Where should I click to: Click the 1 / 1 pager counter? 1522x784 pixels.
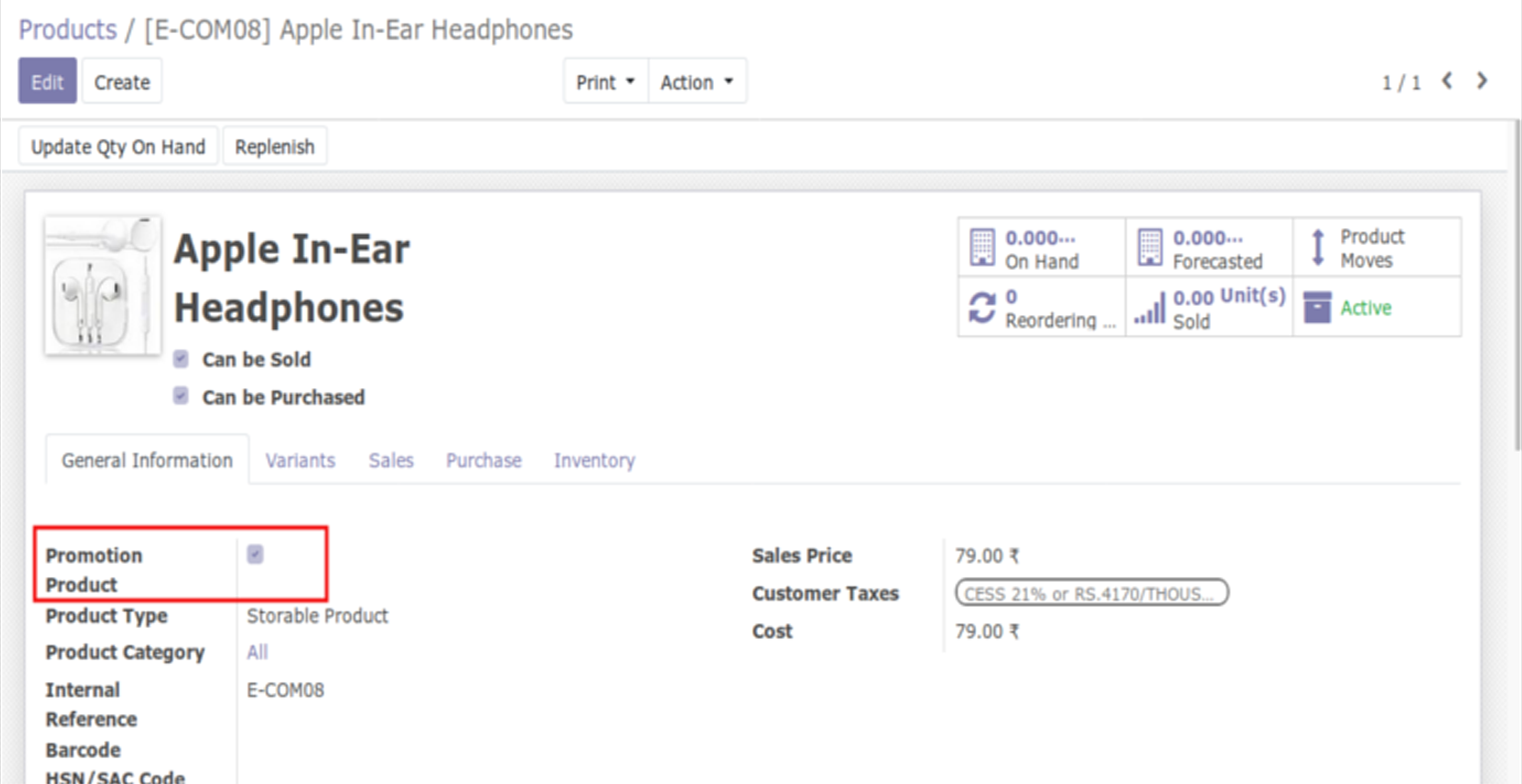[x=1402, y=83]
